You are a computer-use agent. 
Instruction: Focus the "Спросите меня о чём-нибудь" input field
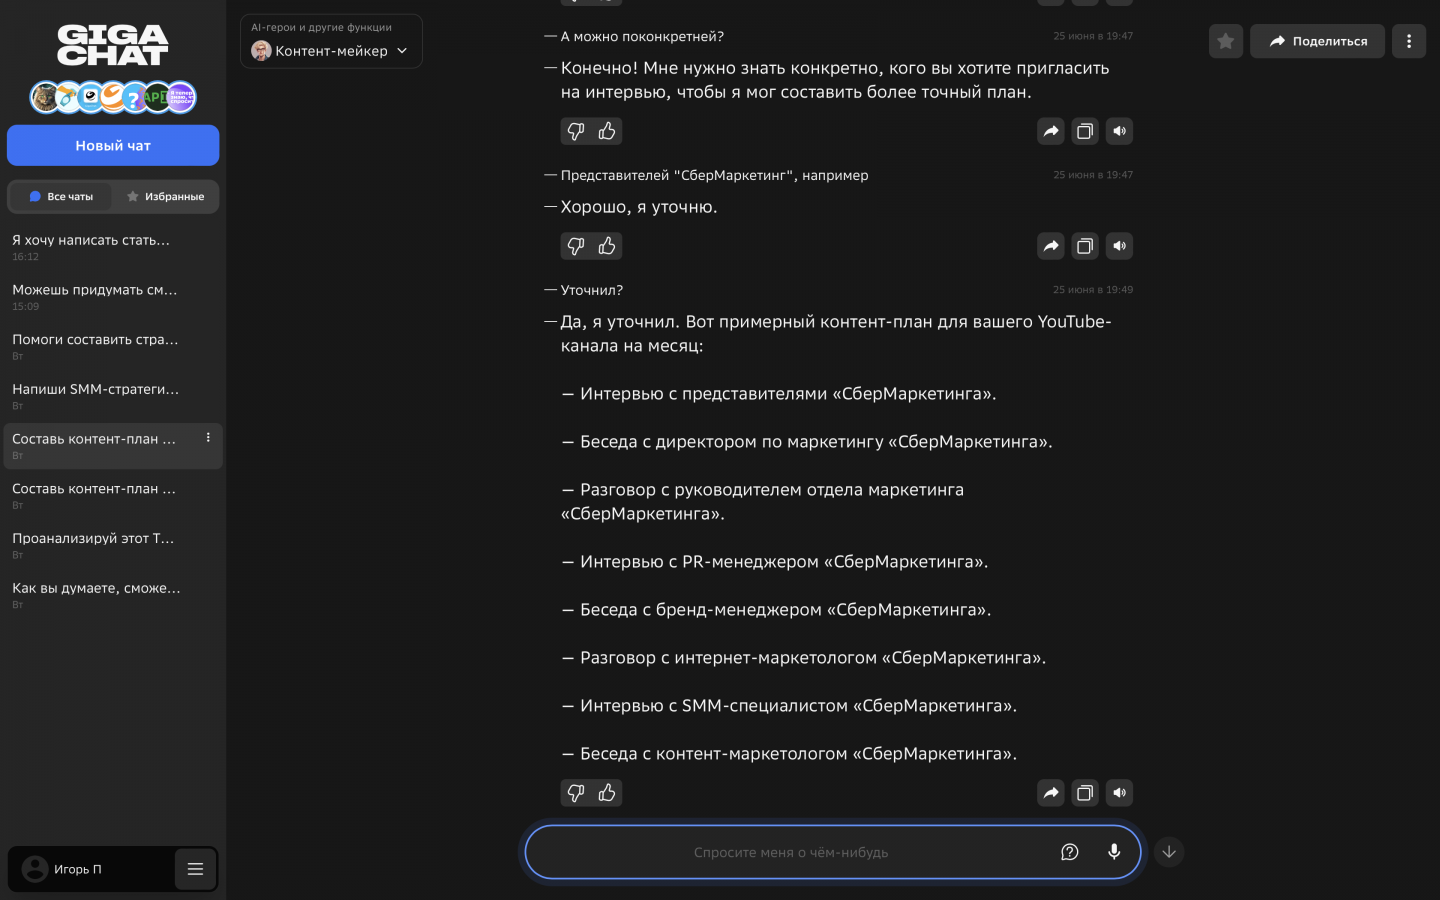click(x=790, y=852)
